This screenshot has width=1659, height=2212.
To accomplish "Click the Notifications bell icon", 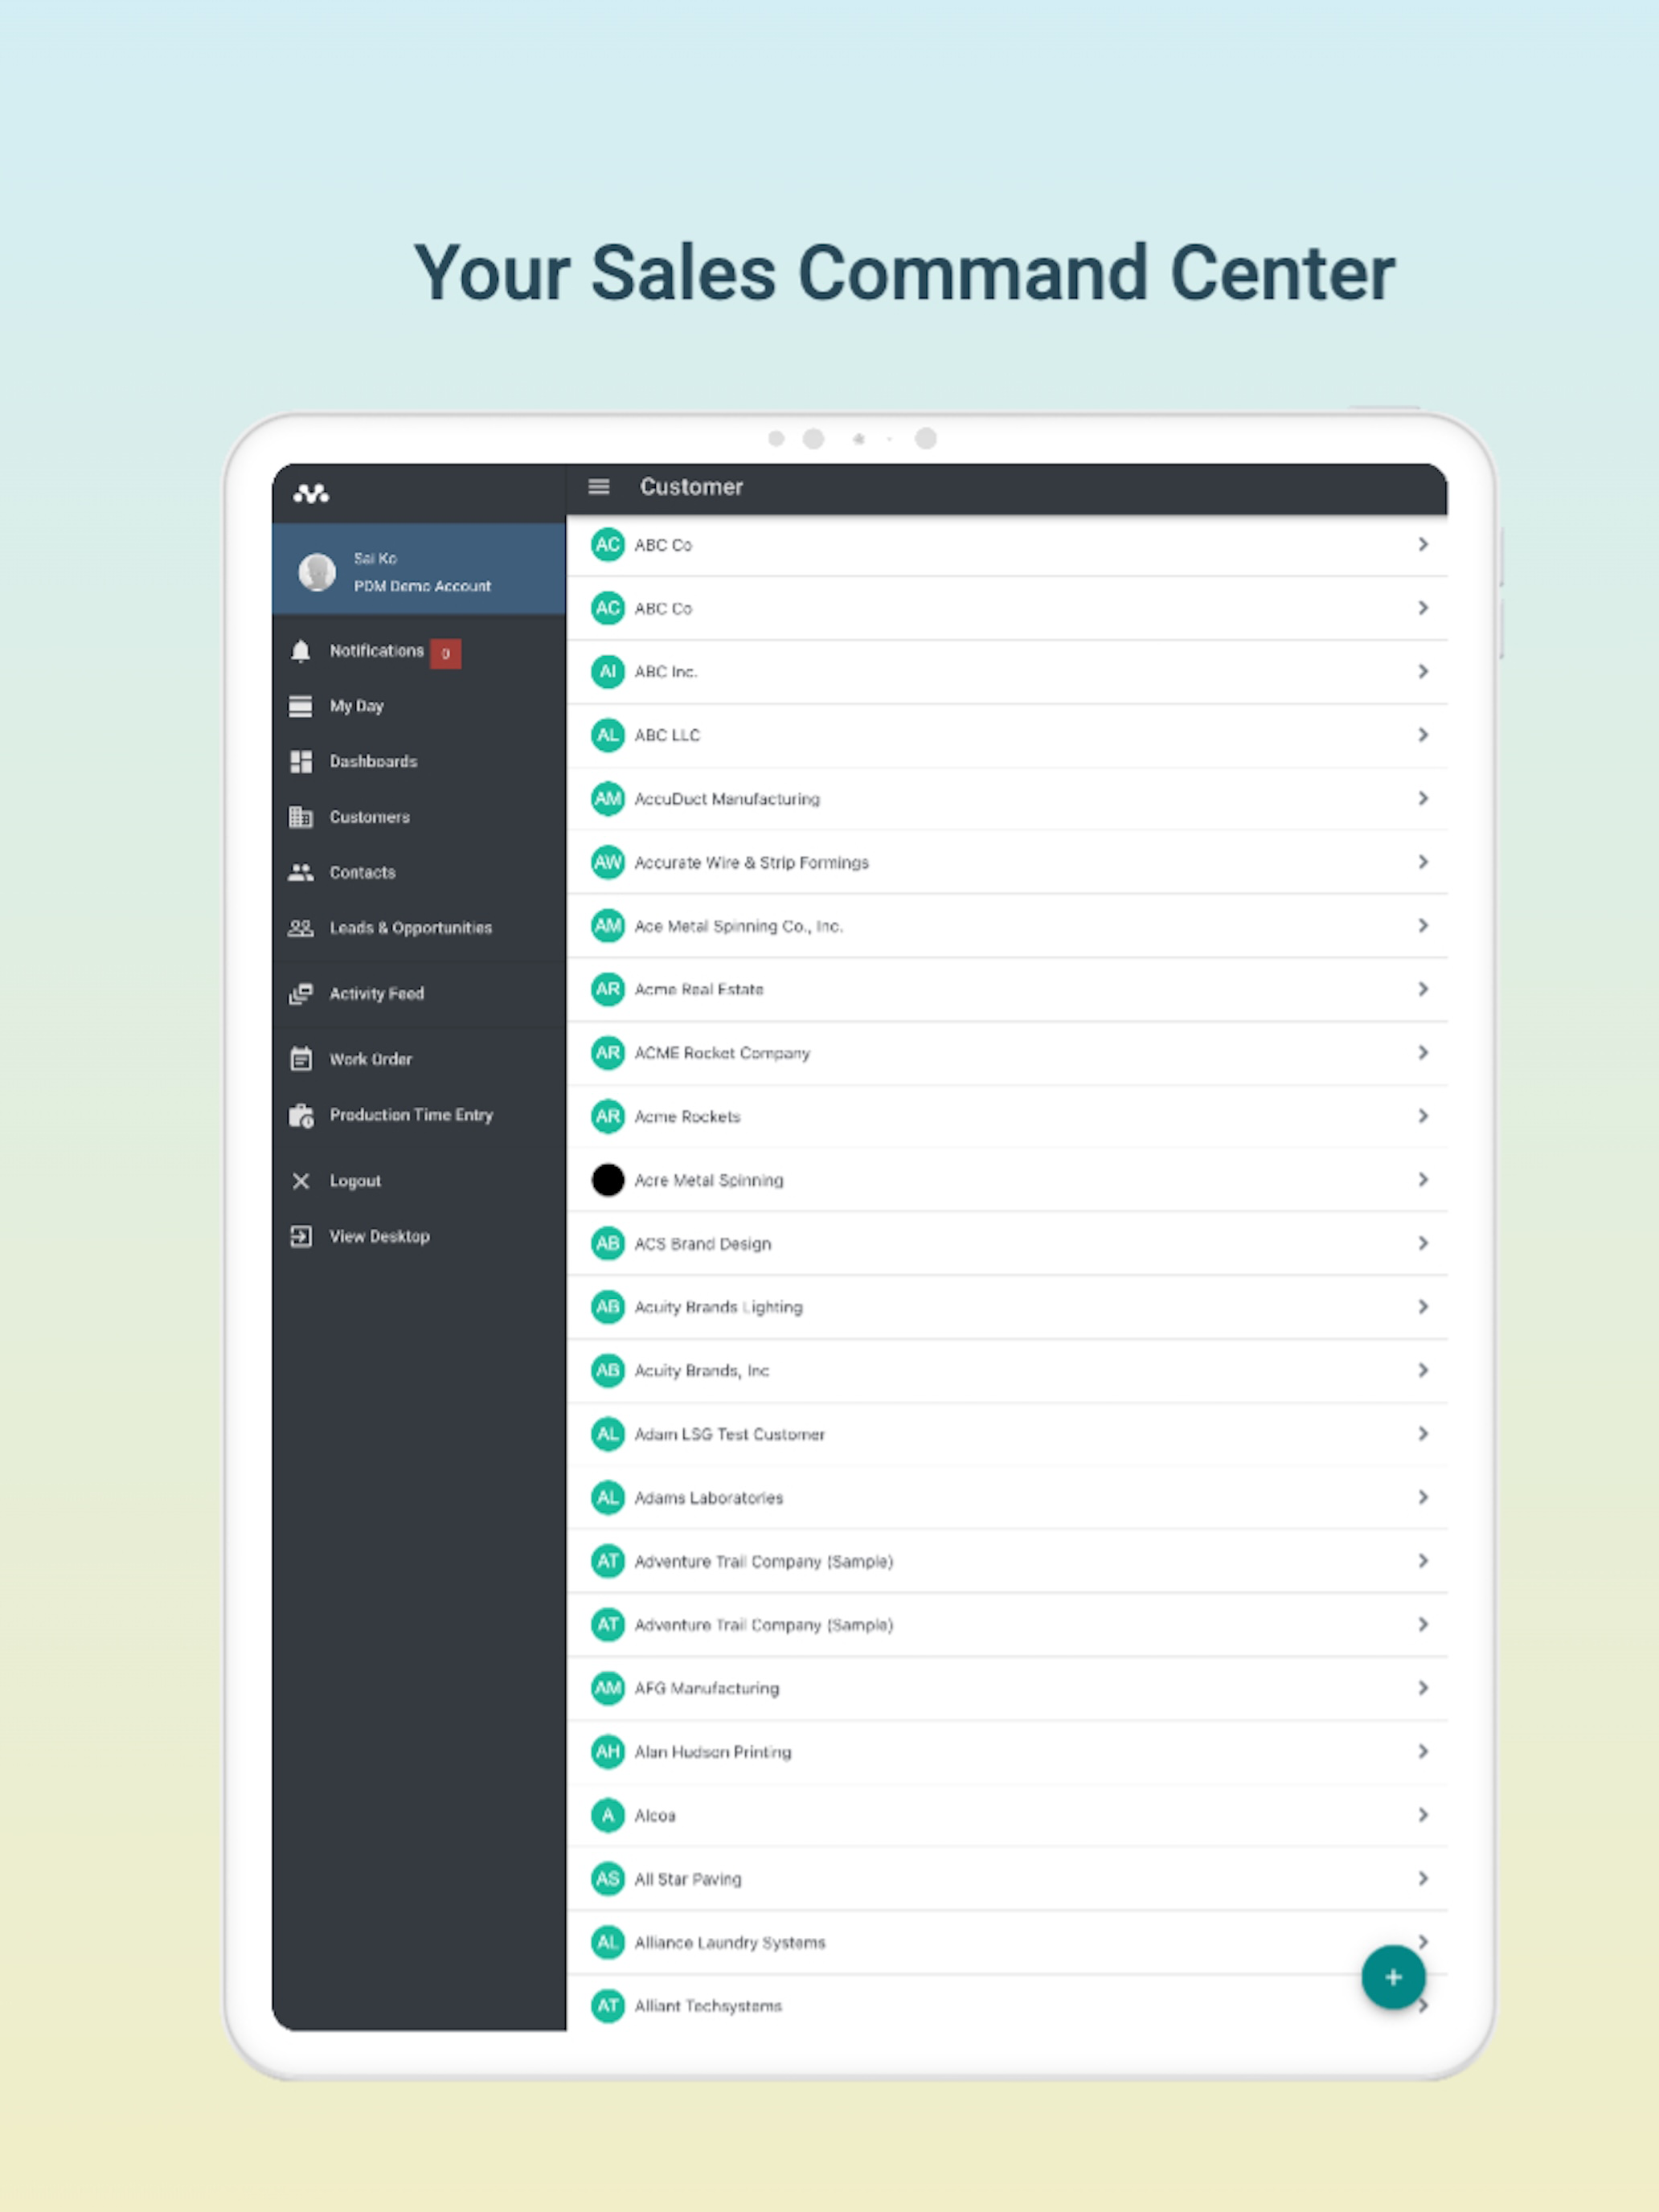I will click(300, 651).
